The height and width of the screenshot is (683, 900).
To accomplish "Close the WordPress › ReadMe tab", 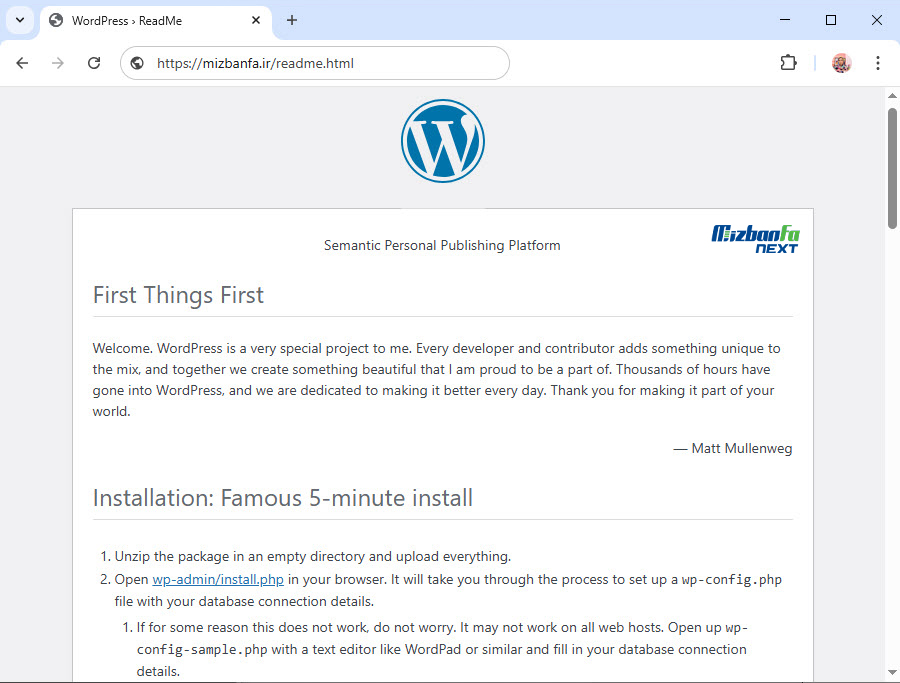I will [x=256, y=20].
